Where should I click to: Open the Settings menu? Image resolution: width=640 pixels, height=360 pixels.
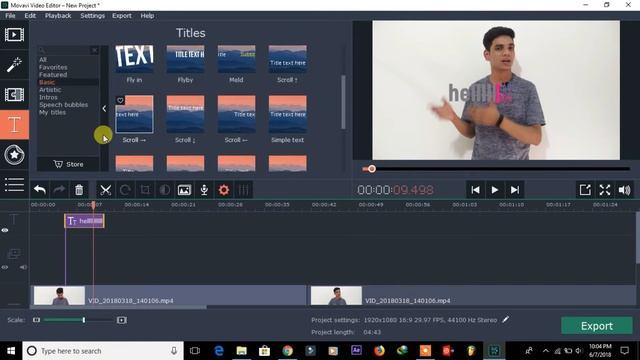92,16
